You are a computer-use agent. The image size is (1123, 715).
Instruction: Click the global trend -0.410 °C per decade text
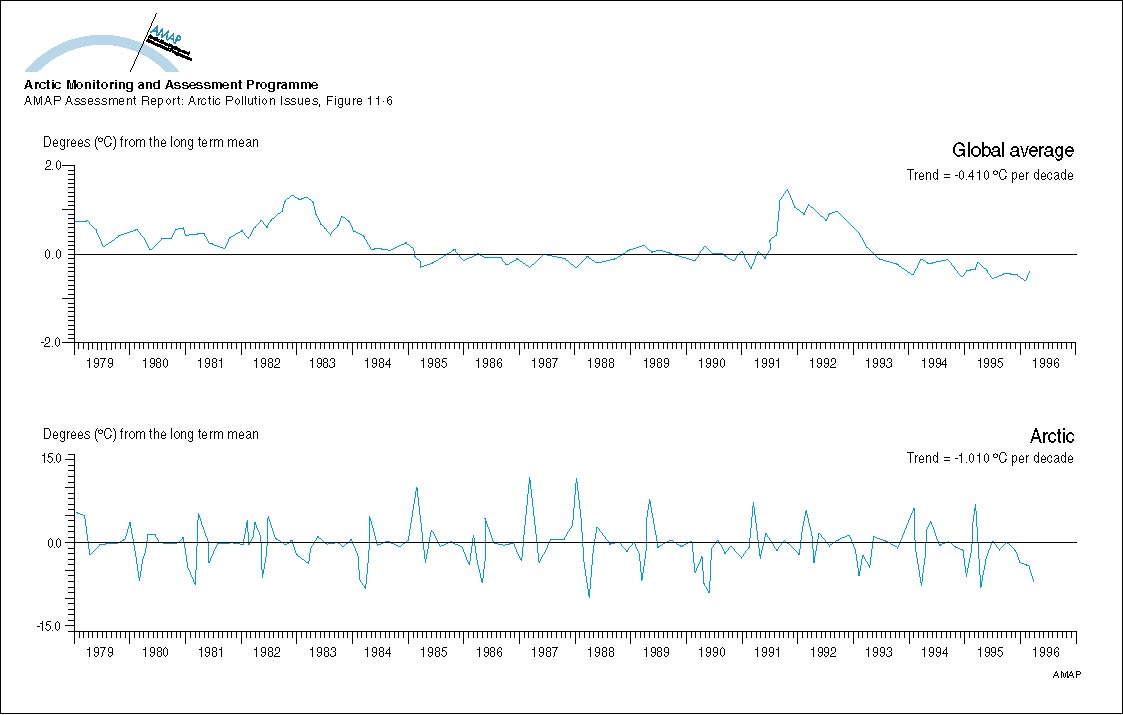coord(989,175)
